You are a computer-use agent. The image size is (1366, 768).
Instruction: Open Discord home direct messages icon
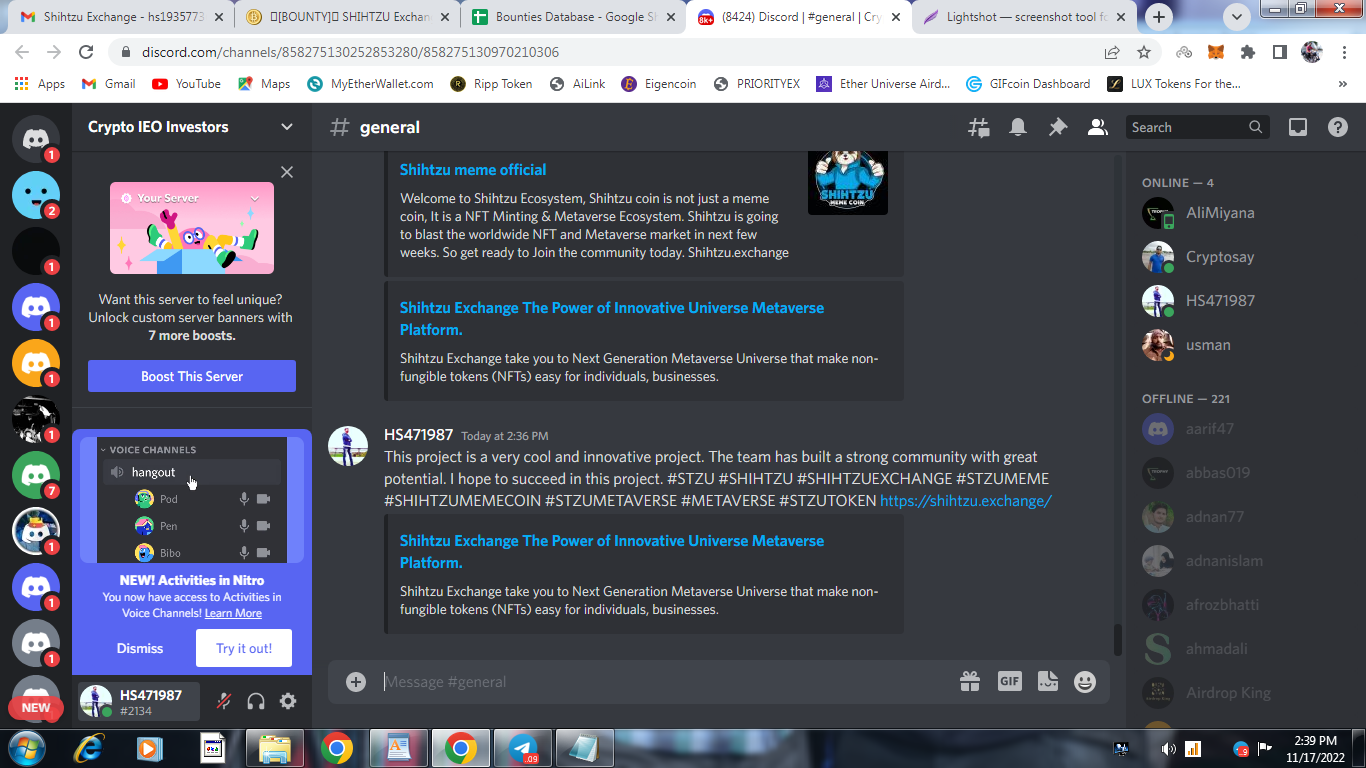[36, 139]
